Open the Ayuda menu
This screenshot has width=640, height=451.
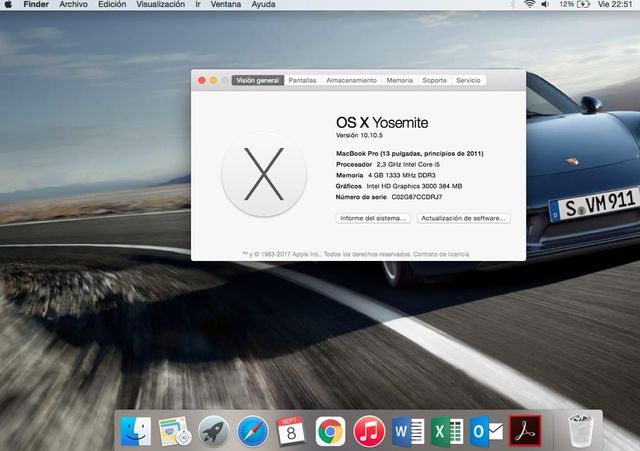pos(263,4)
